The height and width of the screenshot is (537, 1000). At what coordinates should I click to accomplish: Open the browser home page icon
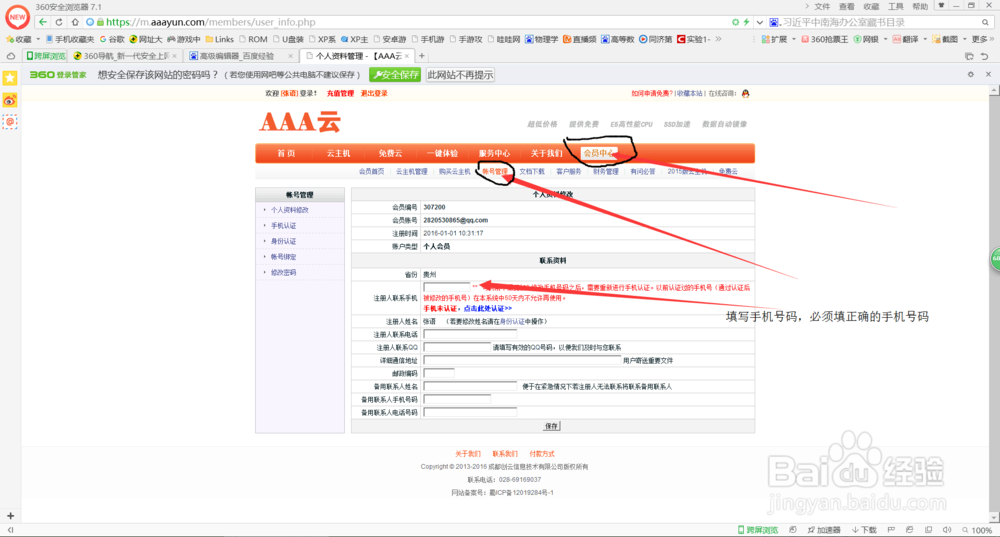click(x=75, y=22)
